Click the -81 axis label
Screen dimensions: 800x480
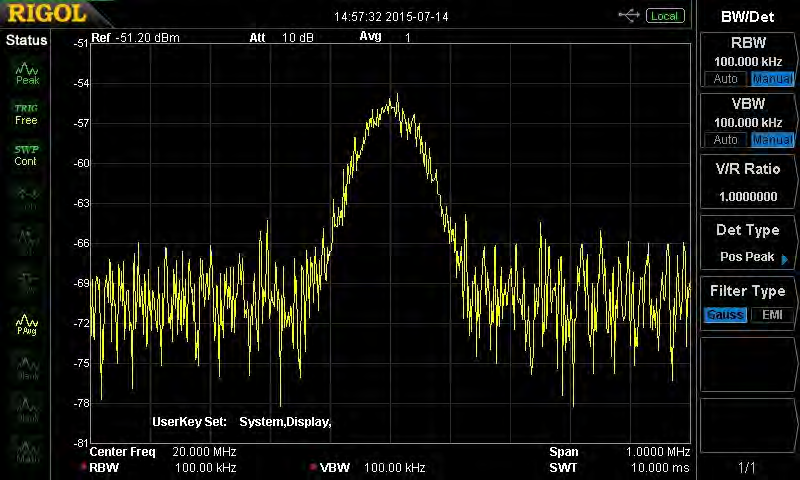point(81,443)
